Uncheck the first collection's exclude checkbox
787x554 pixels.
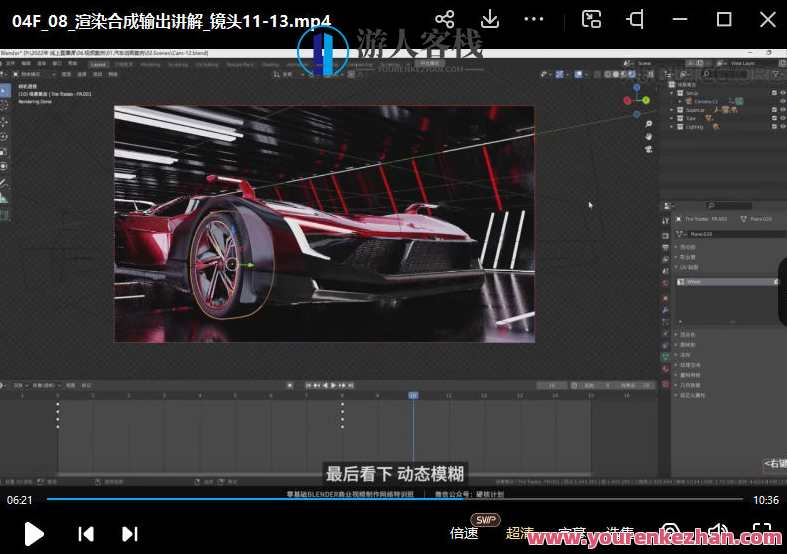(774, 93)
